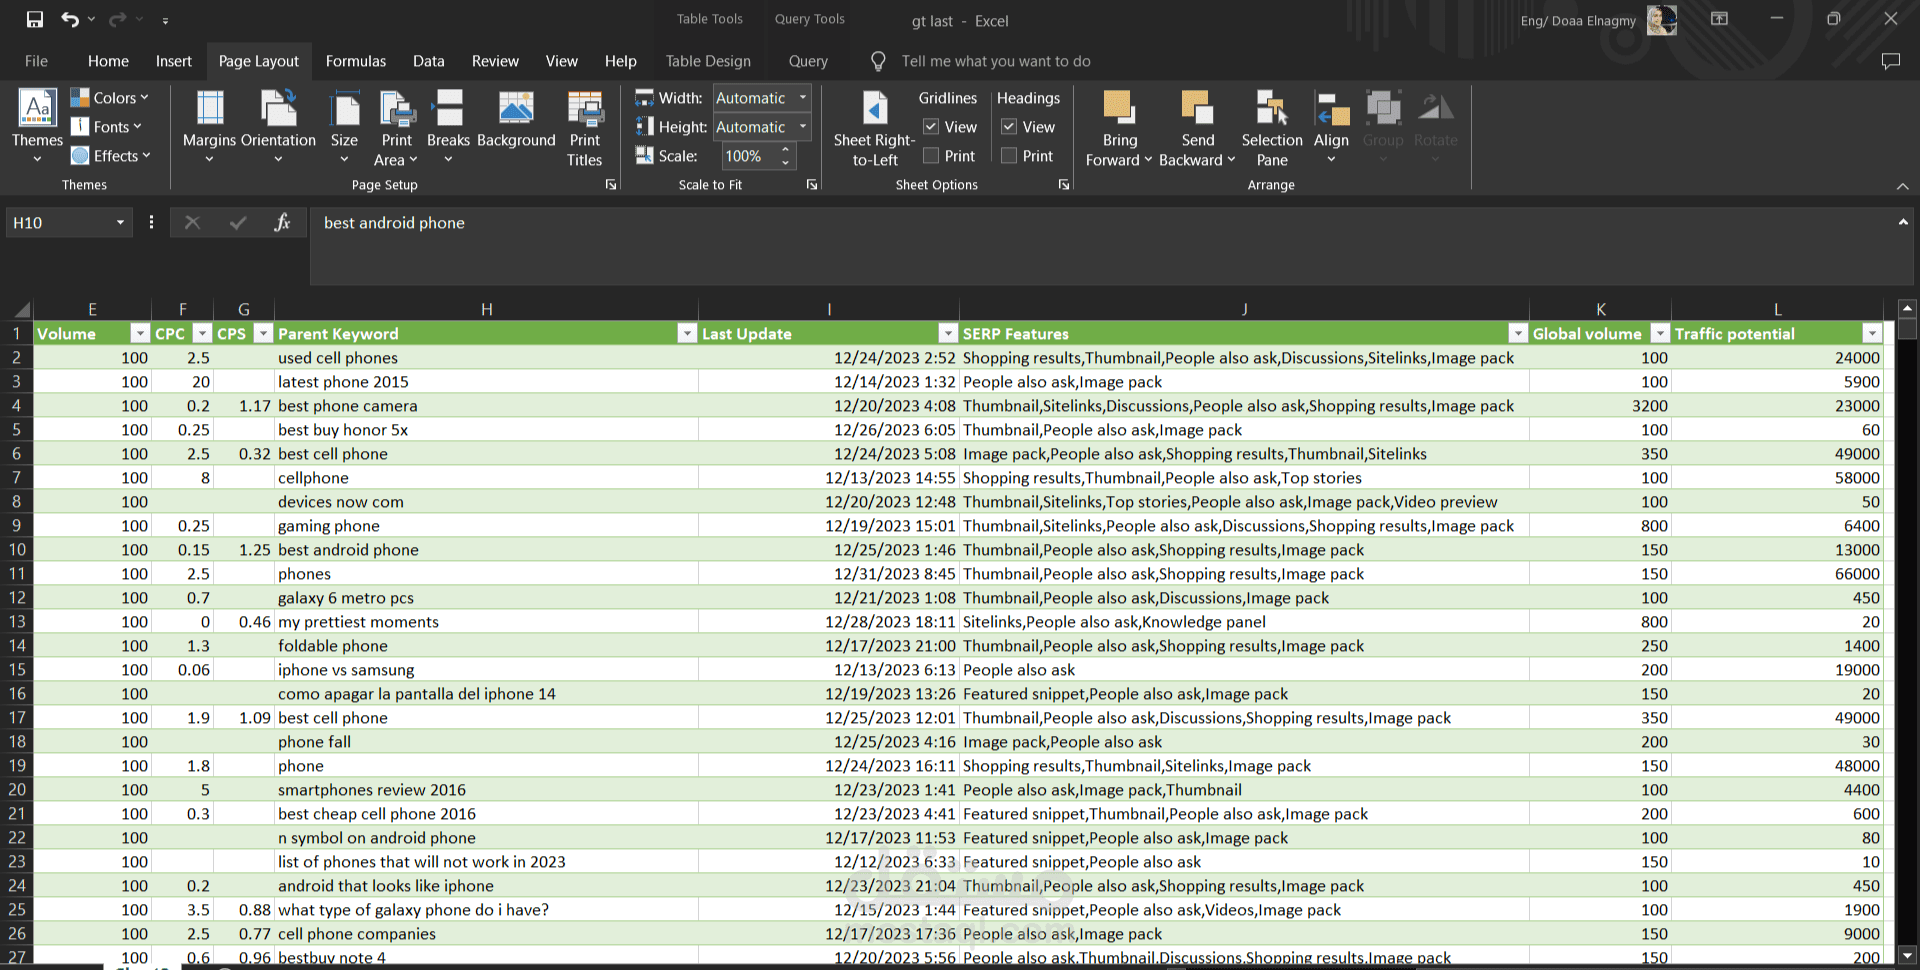
Task: Select cell containing foldable phone
Action: coord(486,646)
